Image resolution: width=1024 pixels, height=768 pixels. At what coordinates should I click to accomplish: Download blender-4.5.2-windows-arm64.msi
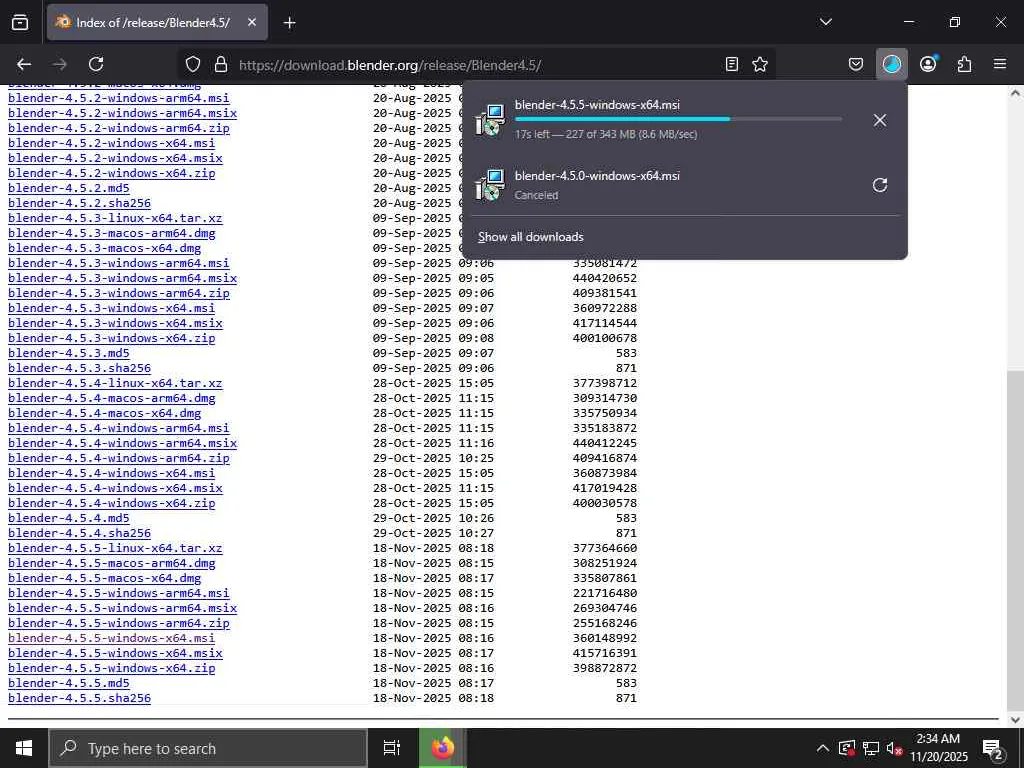[119, 98]
